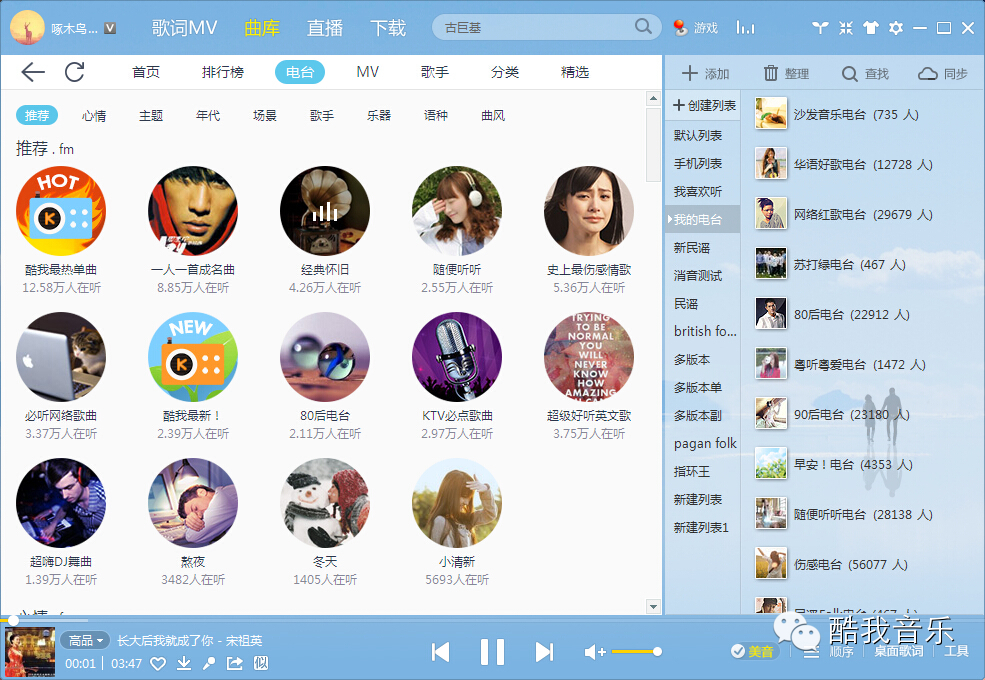The height and width of the screenshot is (680, 985).
Task: Go back using the back arrow
Action: [x=33, y=72]
